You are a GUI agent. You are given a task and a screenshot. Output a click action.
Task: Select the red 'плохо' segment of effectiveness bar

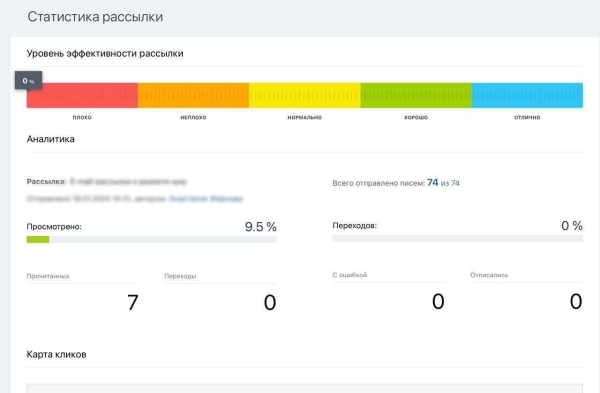82,95
